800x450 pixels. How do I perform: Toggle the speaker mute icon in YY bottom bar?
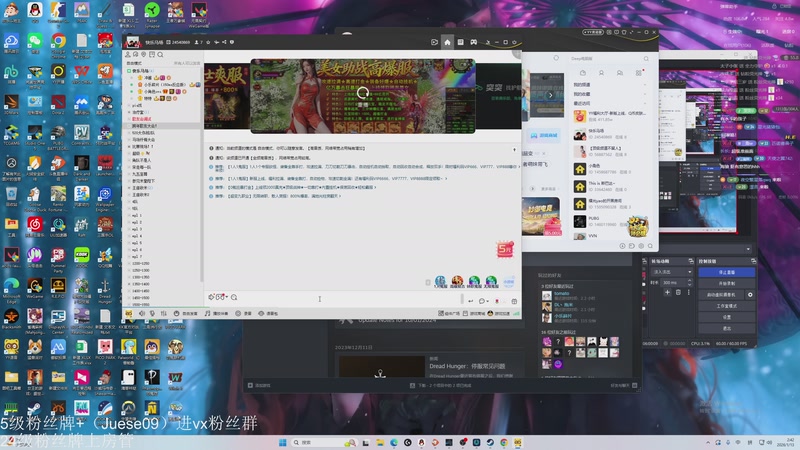[x=142, y=313]
